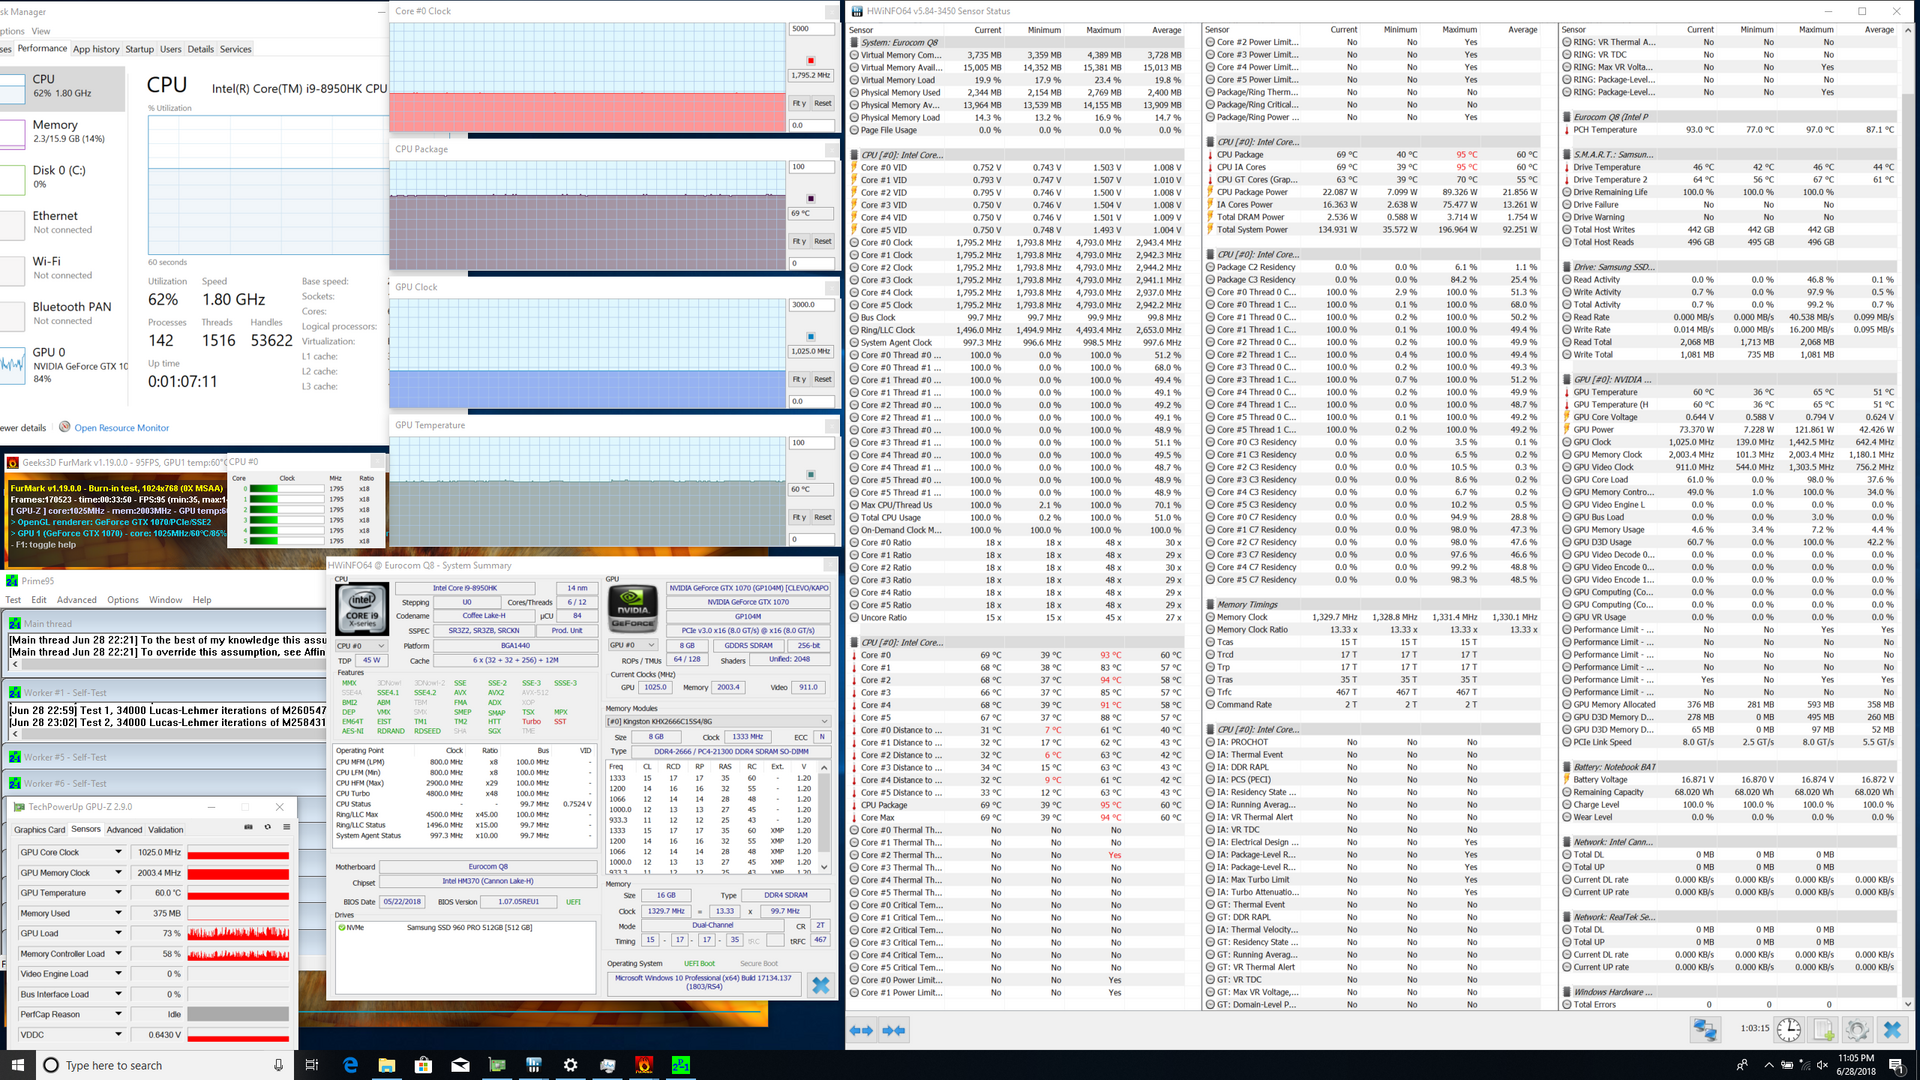
Task: Open GPU Memory Clock dropdown in GPU-Z
Action: tap(118, 872)
